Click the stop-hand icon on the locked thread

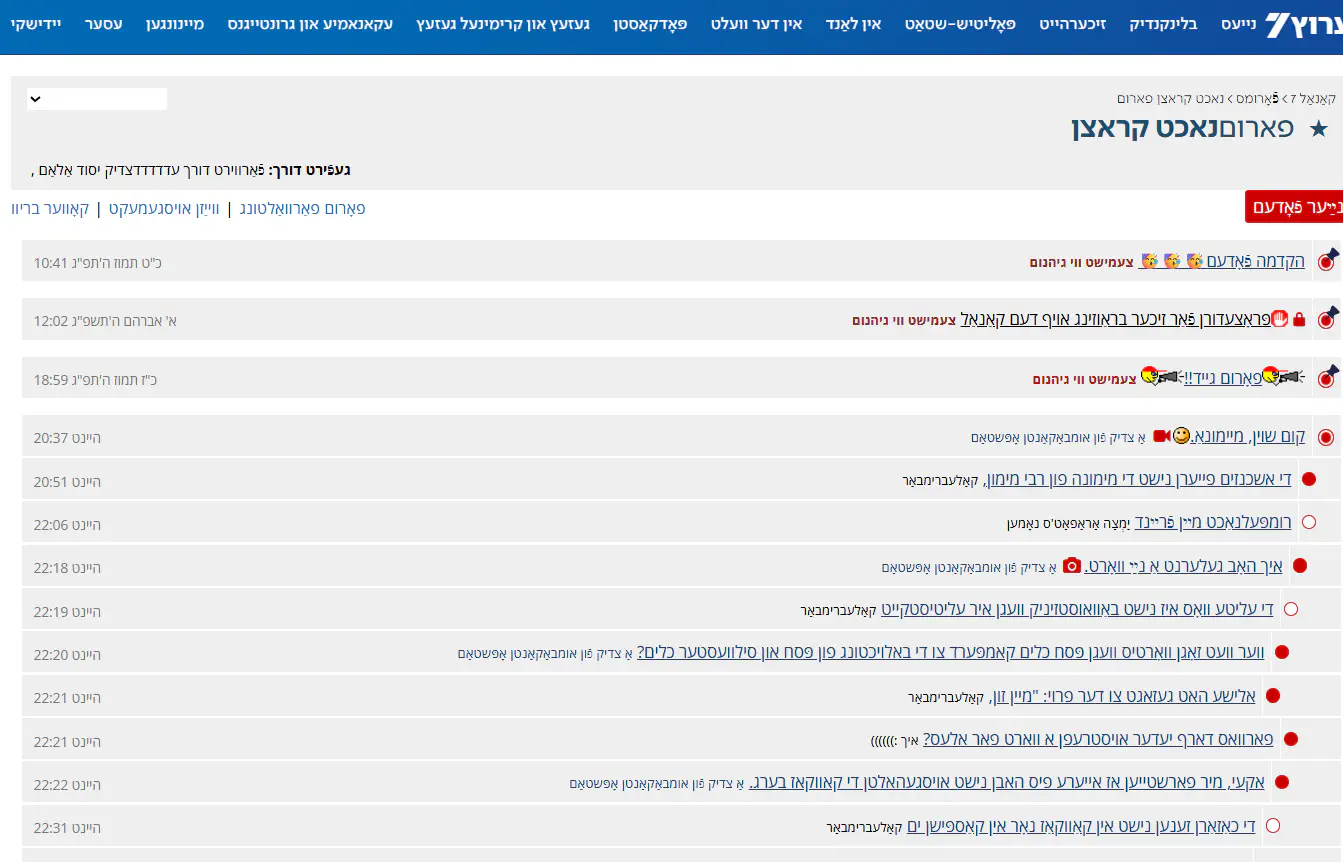(x=1279, y=320)
